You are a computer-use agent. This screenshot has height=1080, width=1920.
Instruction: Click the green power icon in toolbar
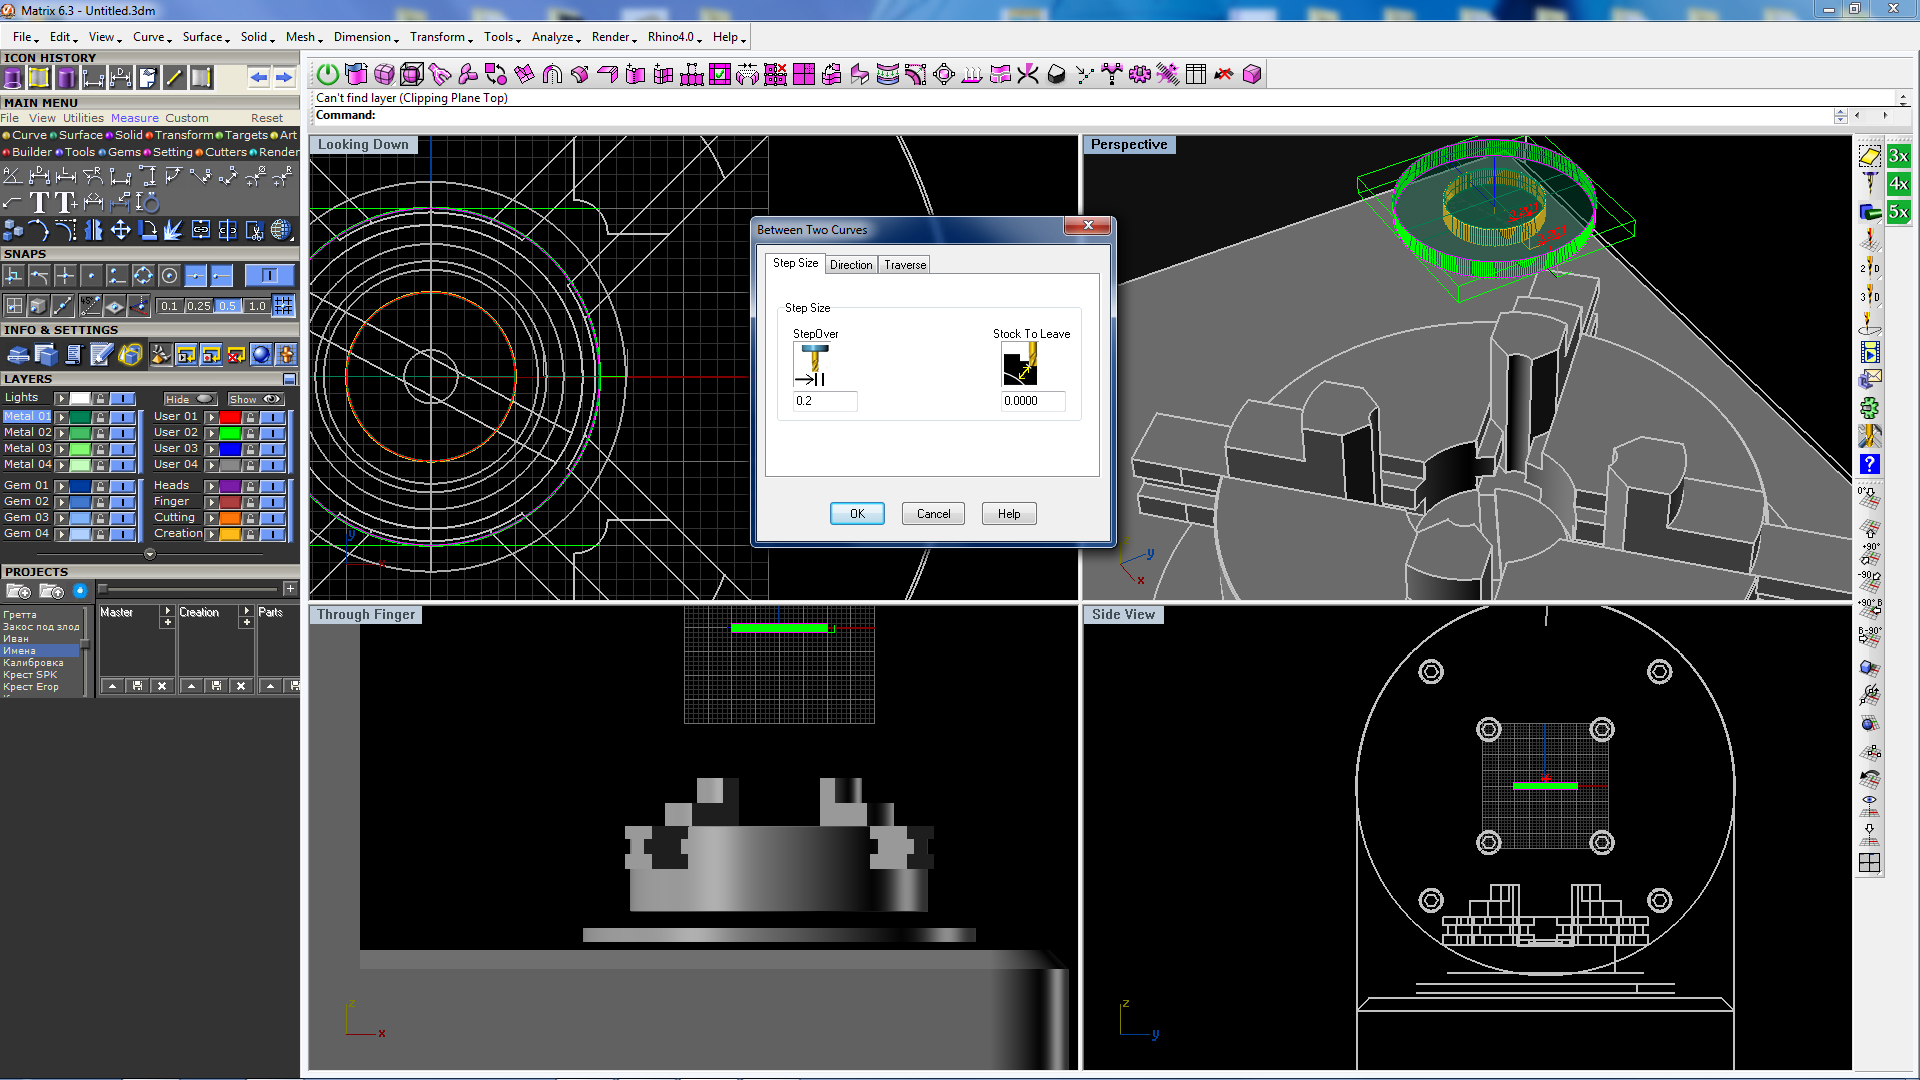click(327, 75)
